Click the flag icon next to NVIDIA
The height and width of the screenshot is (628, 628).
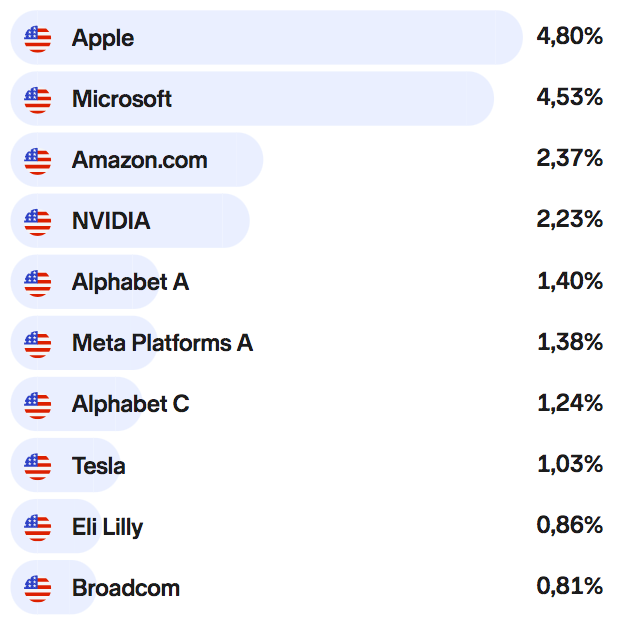tap(37, 221)
